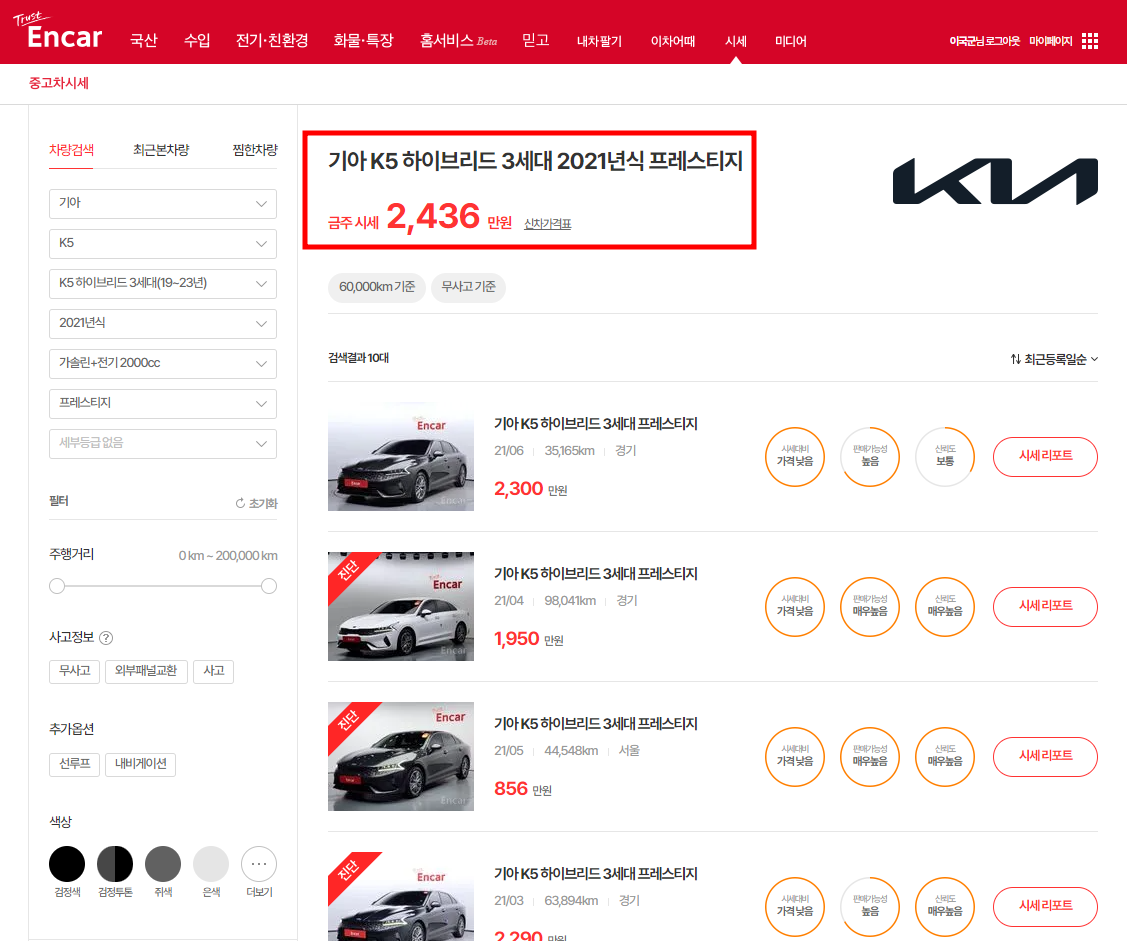Click 가격낮음 badge for 63,894km car
The height and width of the screenshot is (941, 1127).
(795, 907)
